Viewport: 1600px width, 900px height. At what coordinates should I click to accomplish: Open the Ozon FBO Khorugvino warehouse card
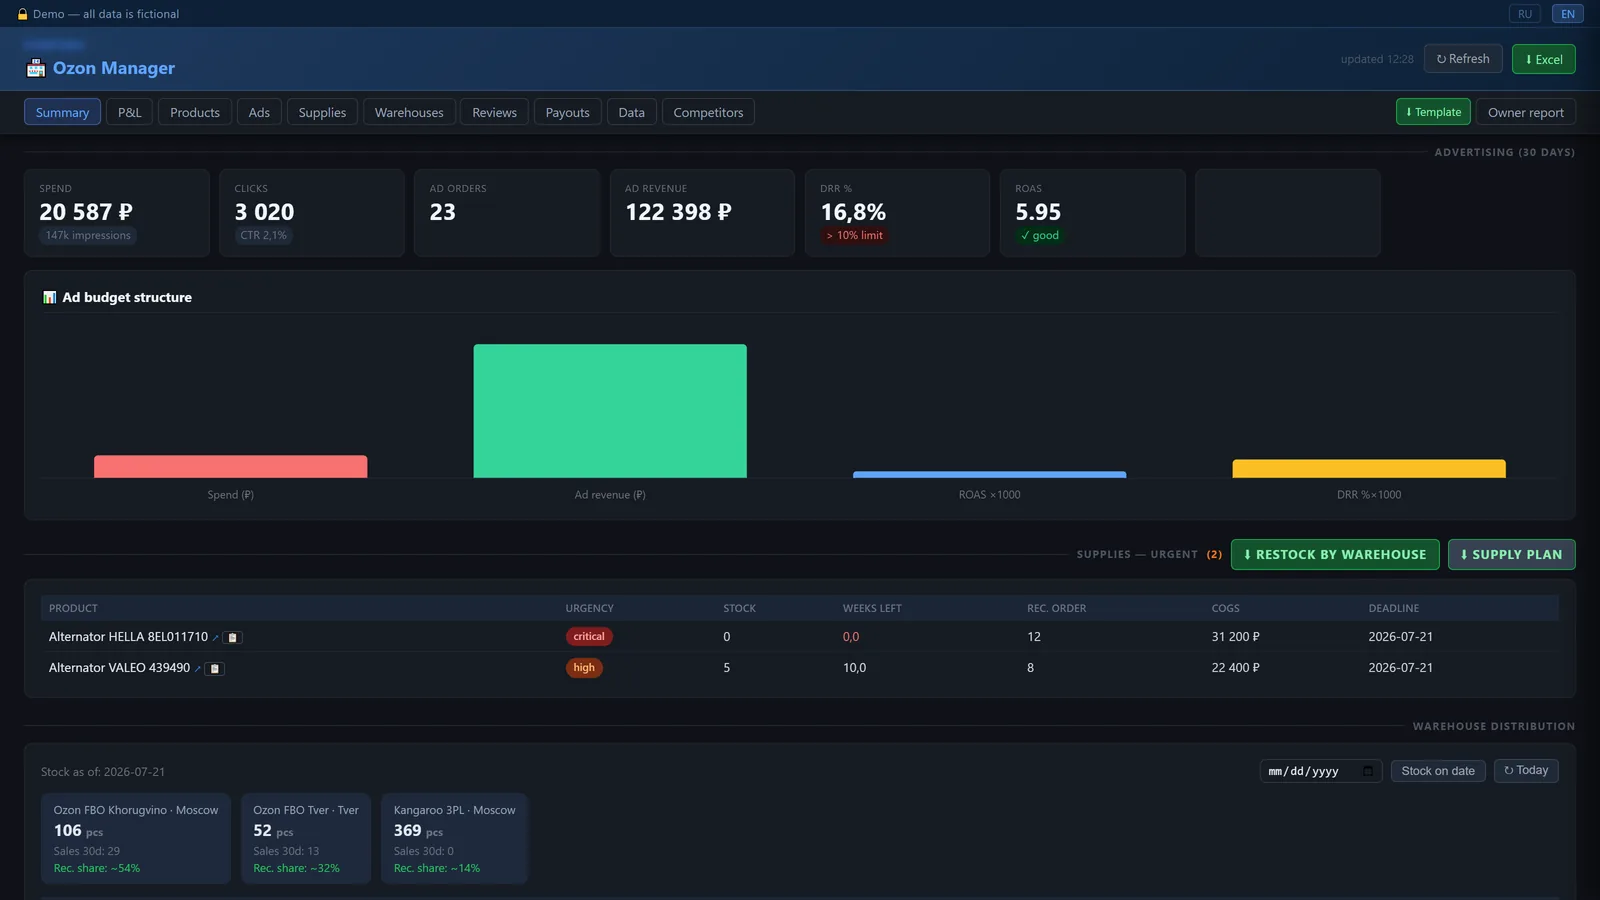tap(136, 838)
